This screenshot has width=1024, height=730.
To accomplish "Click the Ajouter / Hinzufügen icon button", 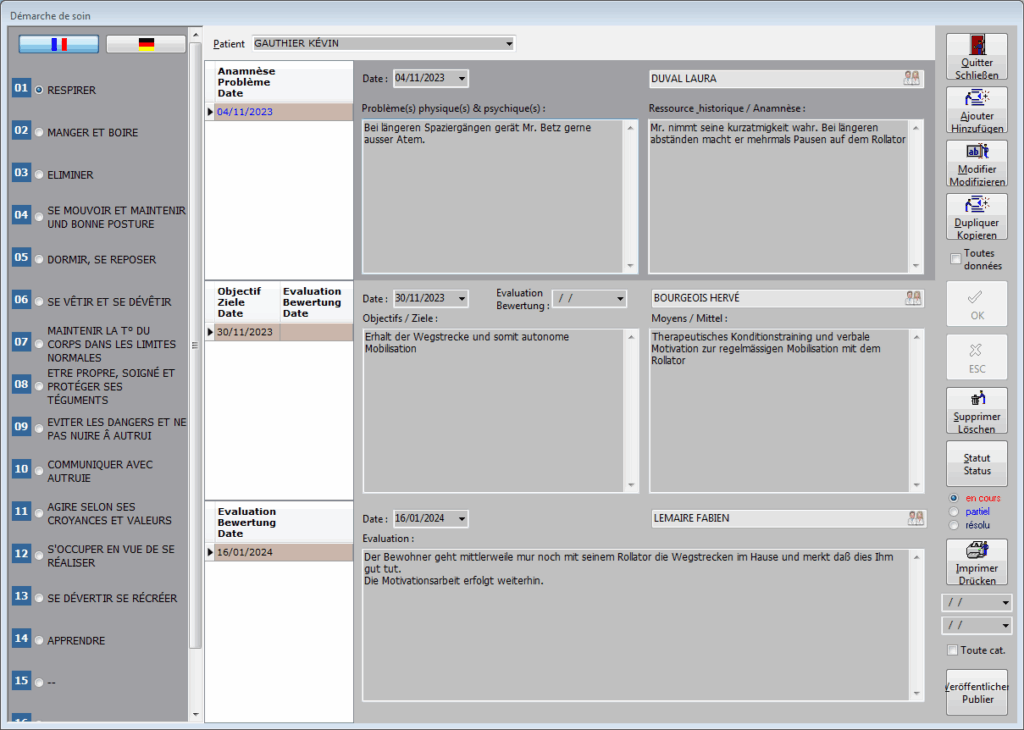I will pyautogui.click(x=976, y=98).
